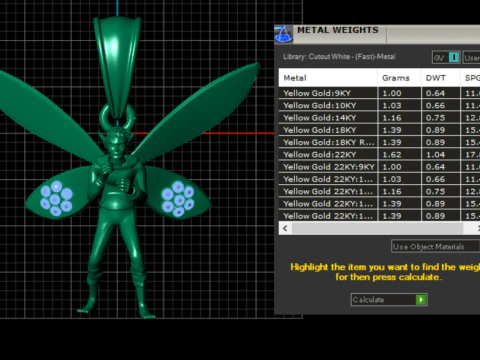
Task: Click the 1.16 grams cell for 14KY
Action: click(399, 118)
